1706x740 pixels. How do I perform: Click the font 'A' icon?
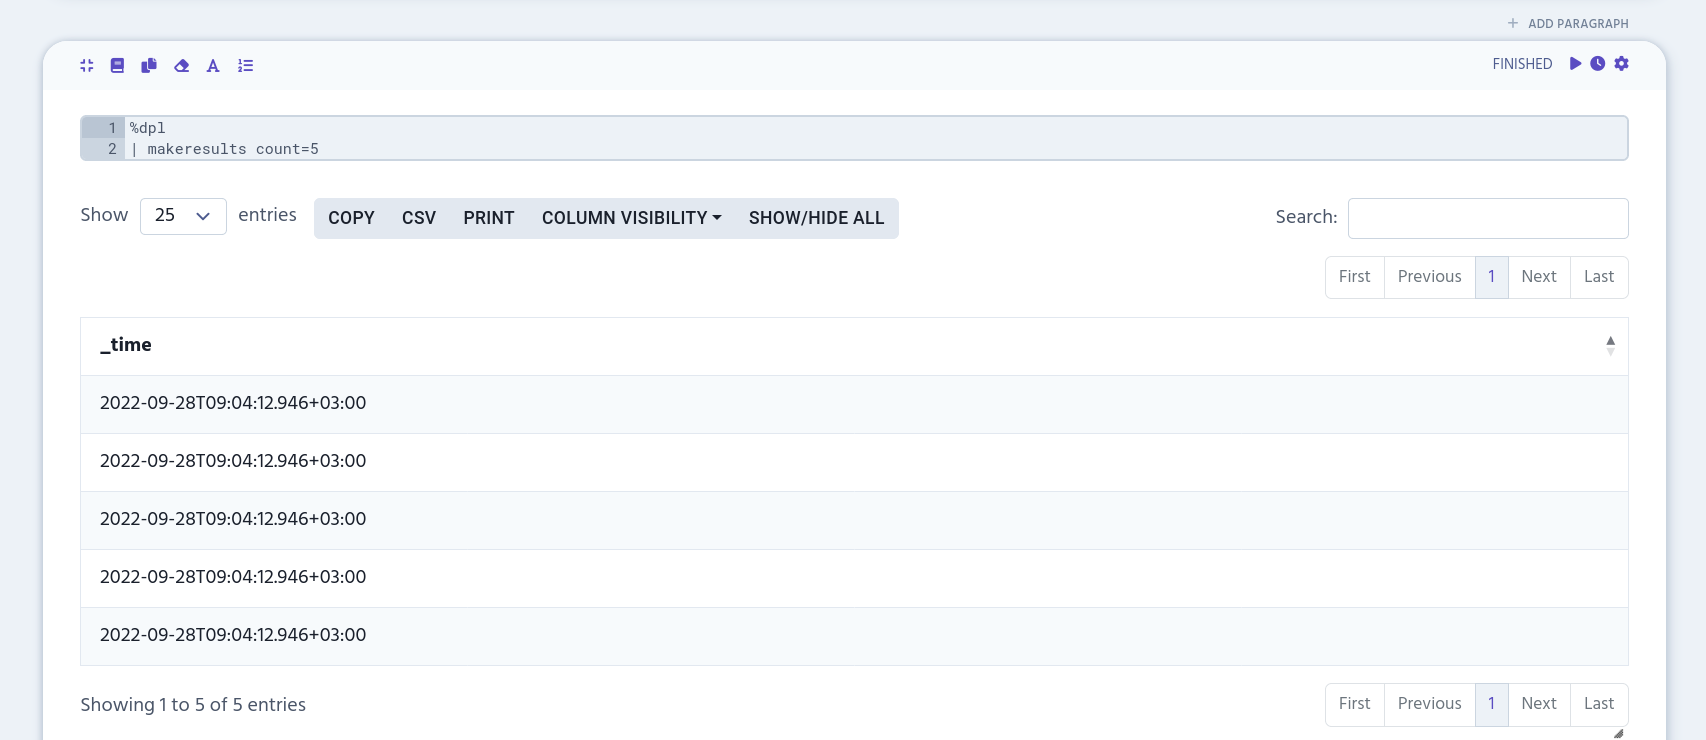pos(213,66)
